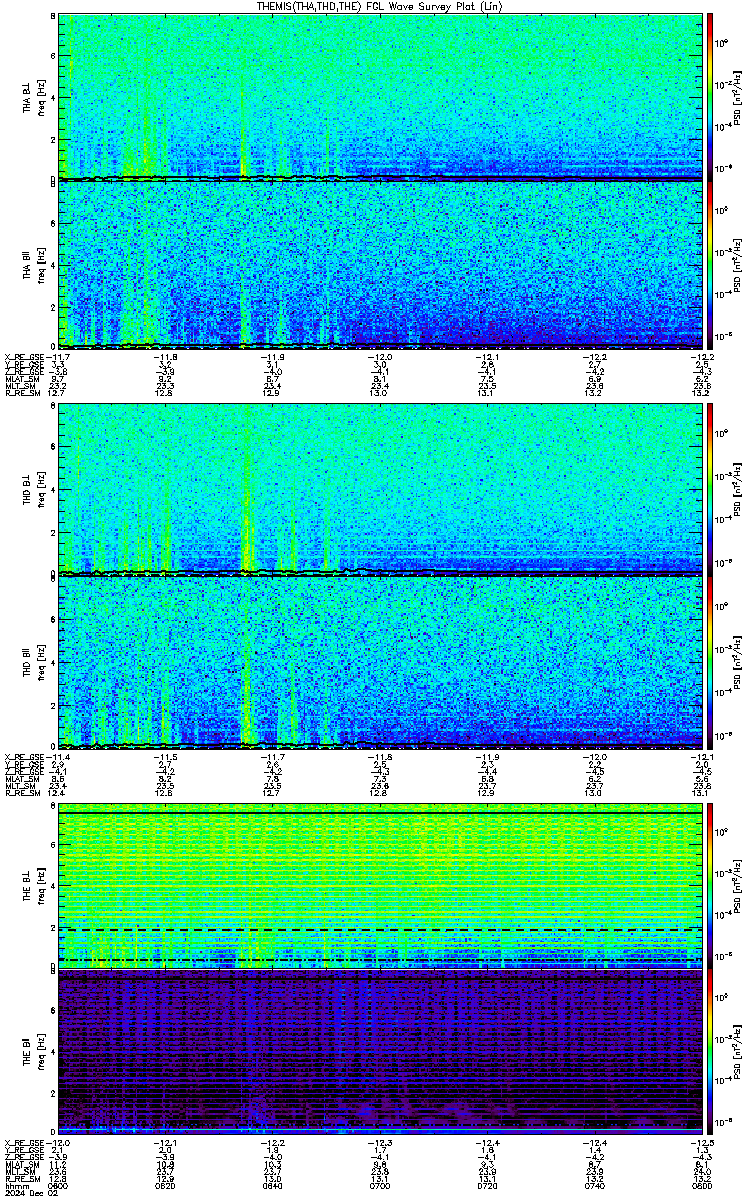Click the THD B∥ panel color bar
Viewport: 750px width, 1200px height.
(x=711, y=663)
